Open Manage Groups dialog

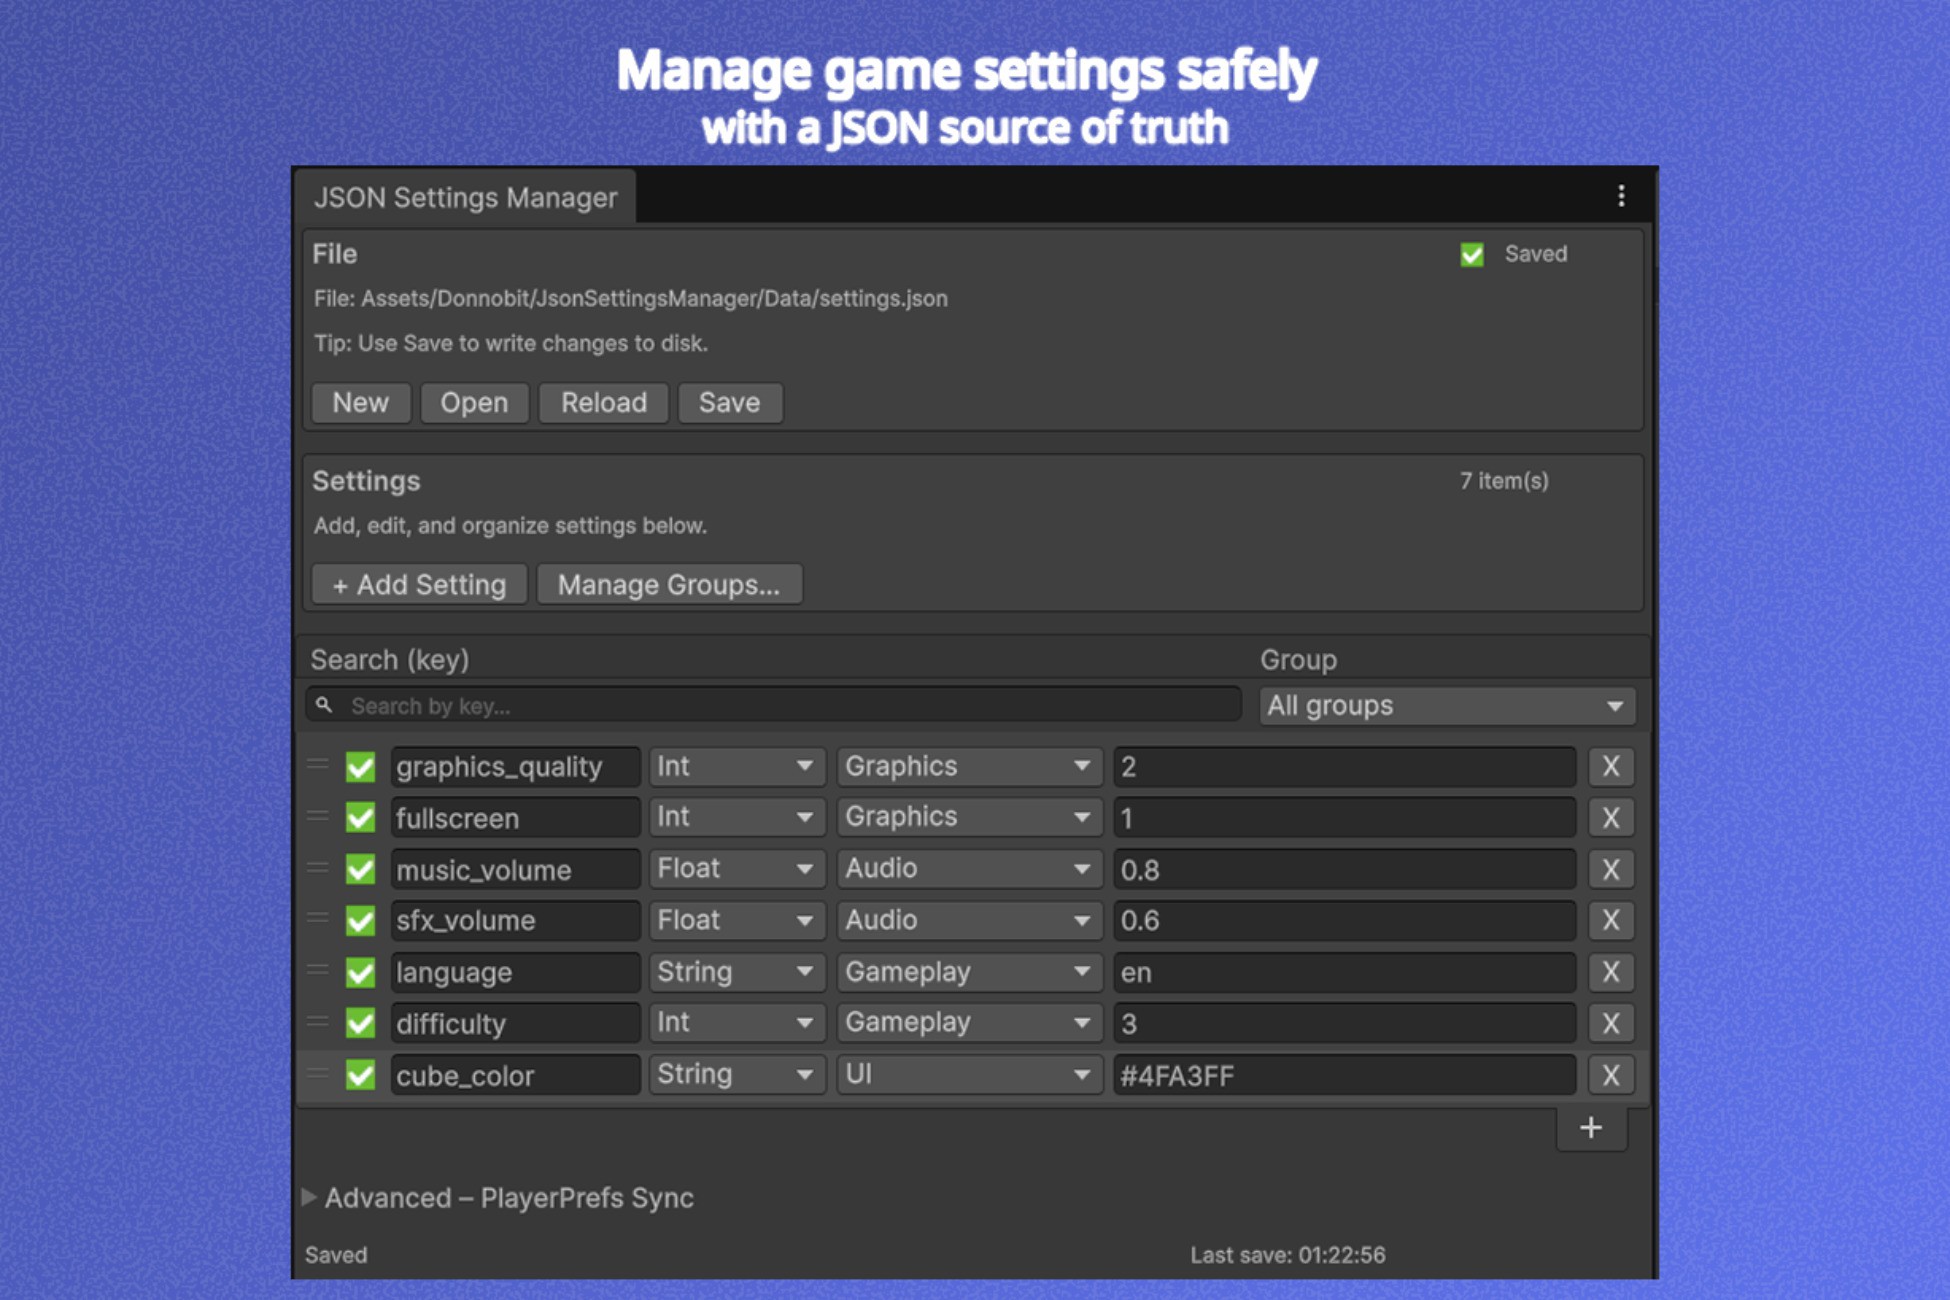[669, 584]
